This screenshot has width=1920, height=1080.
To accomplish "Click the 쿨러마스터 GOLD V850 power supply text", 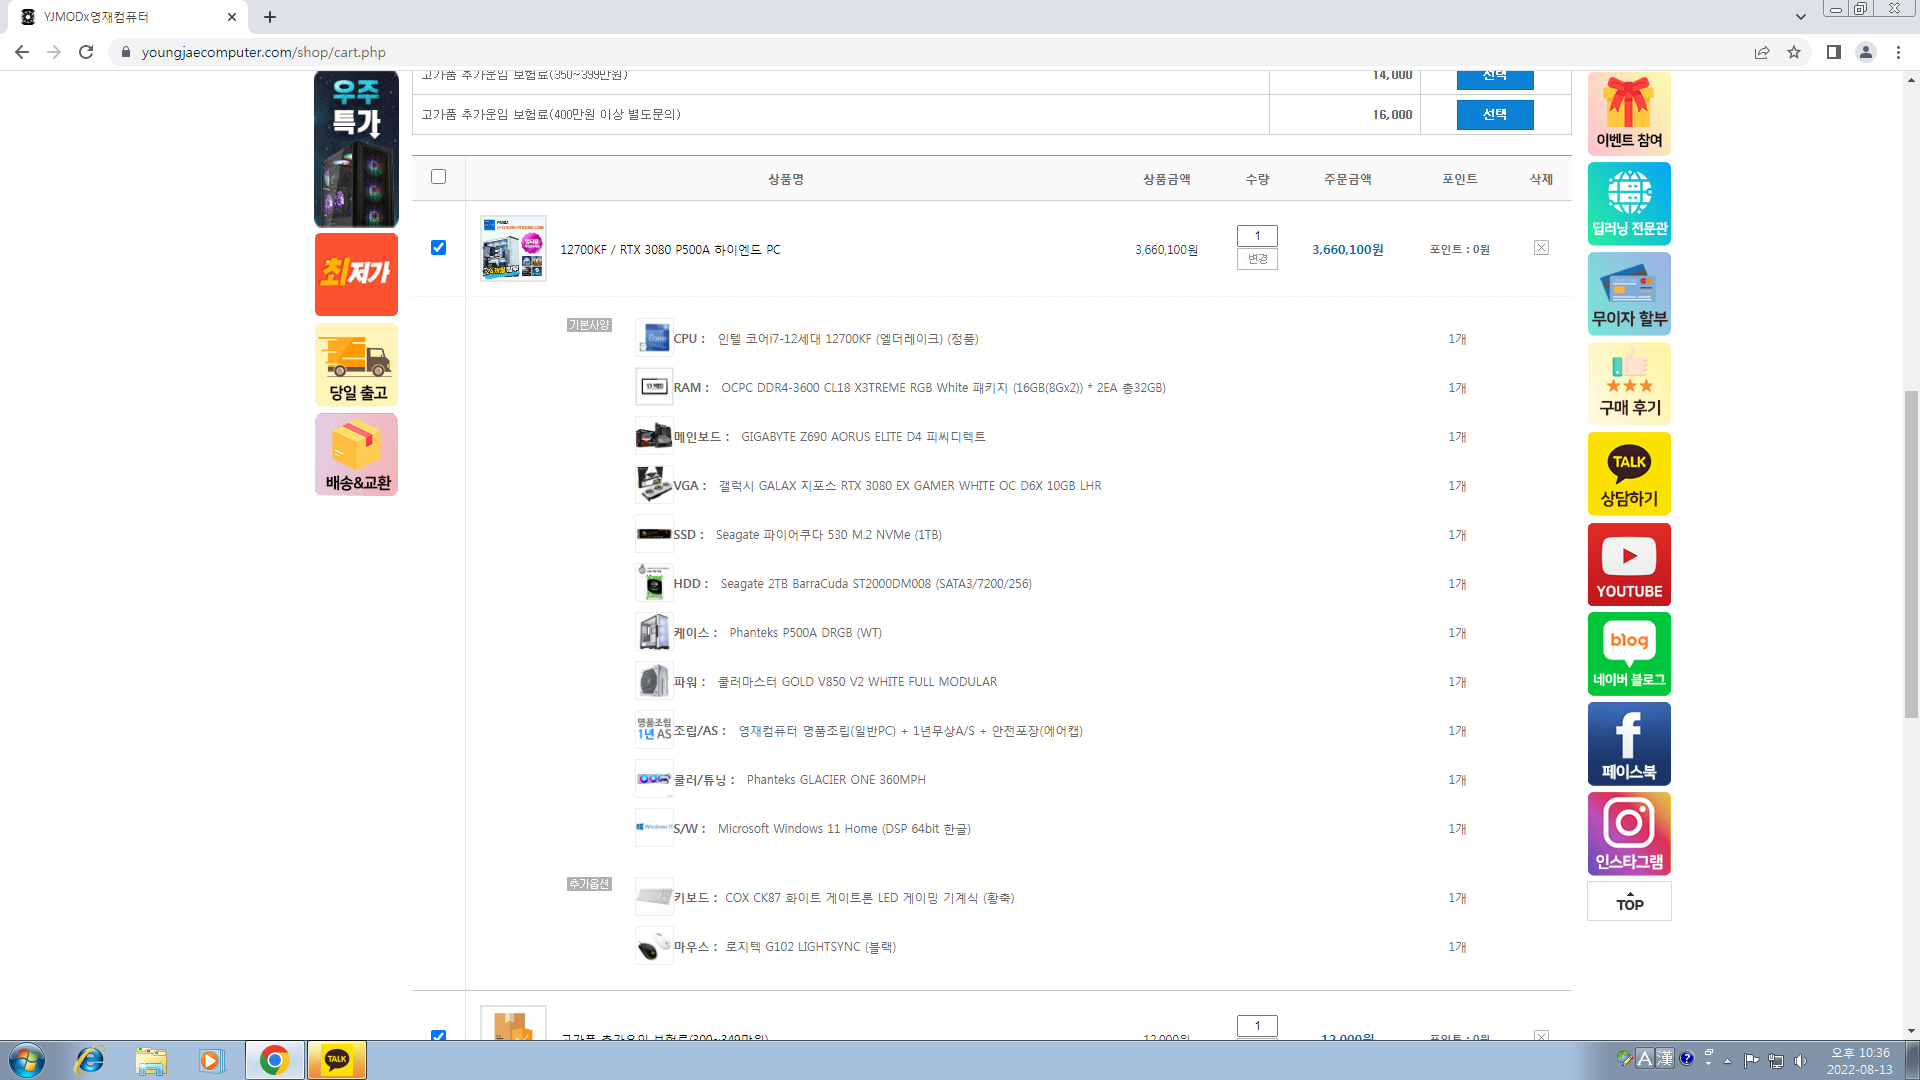I will [x=857, y=682].
